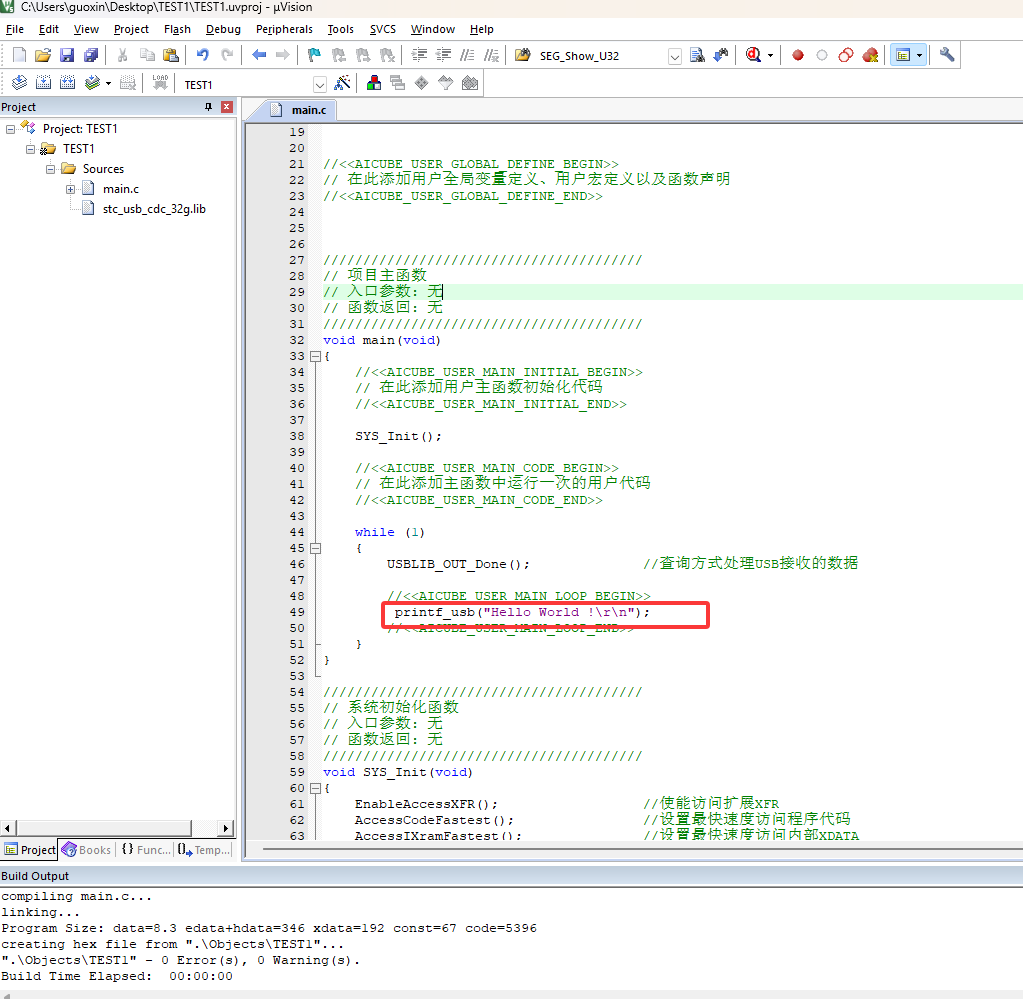Open Options for Target with the magic wand icon

[x=342, y=83]
